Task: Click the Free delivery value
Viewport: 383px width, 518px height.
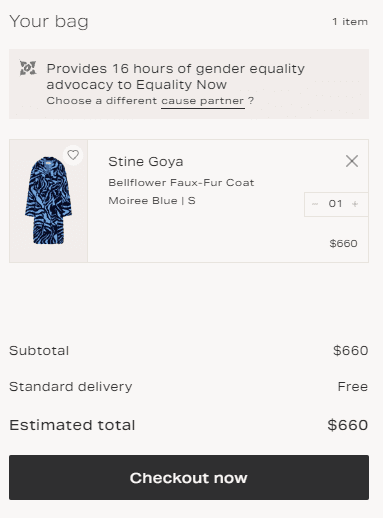Action: (x=353, y=387)
